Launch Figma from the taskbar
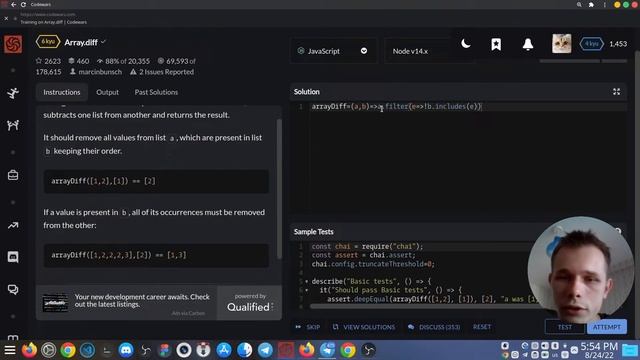This screenshot has width=640, height=360. pyautogui.click(x=165, y=350)
